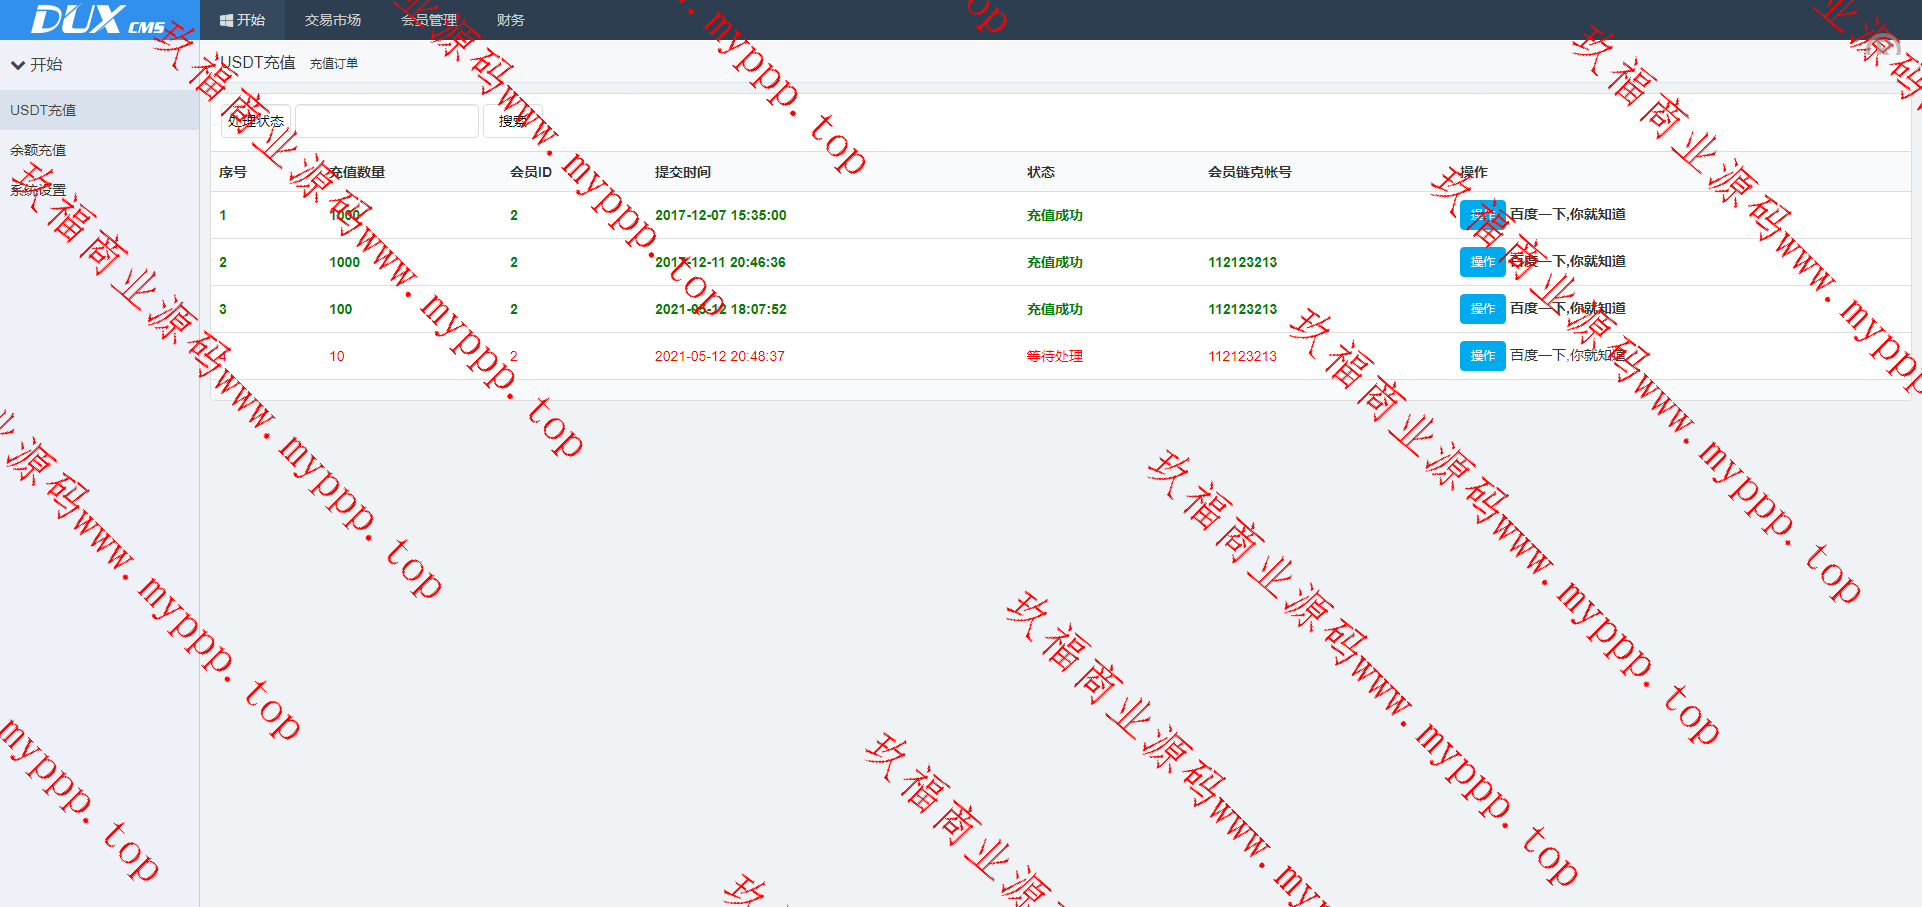Click 百度一下 link in the pending red row
Viewport: 1922px width, 907px height.
(x=1567, y=355)
